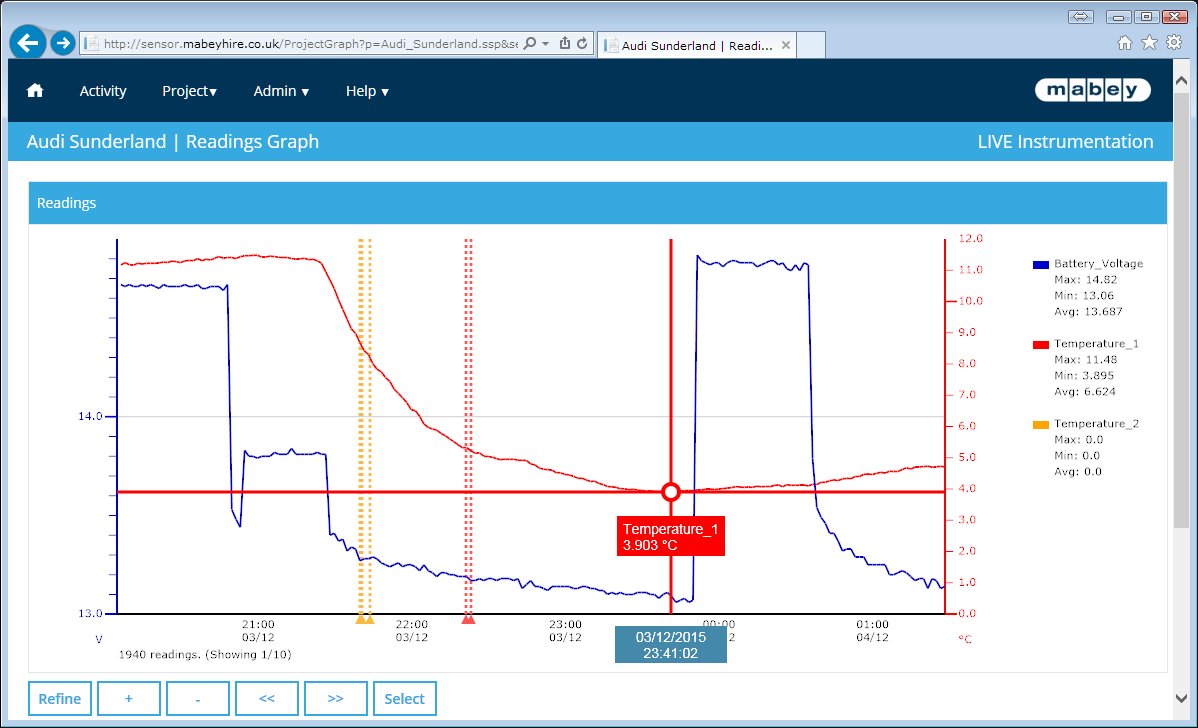Click the page scrollbar down arrow

tap(1181, 698)
